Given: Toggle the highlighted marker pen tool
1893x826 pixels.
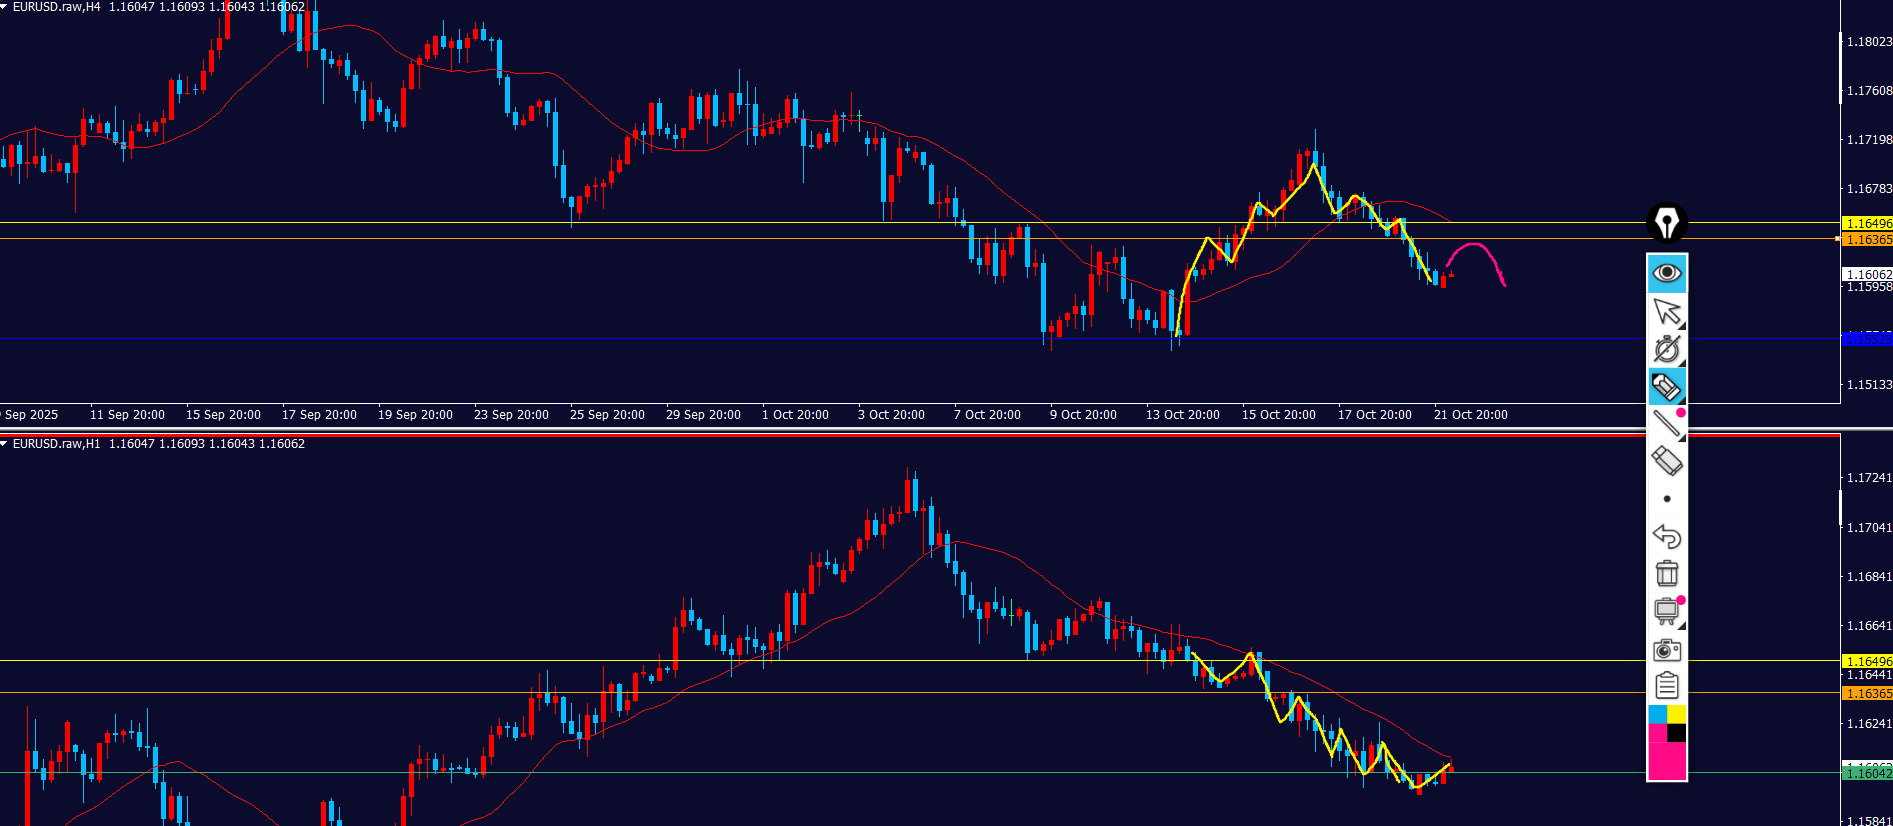Looking at the screenshot, I should (1666, 387).
